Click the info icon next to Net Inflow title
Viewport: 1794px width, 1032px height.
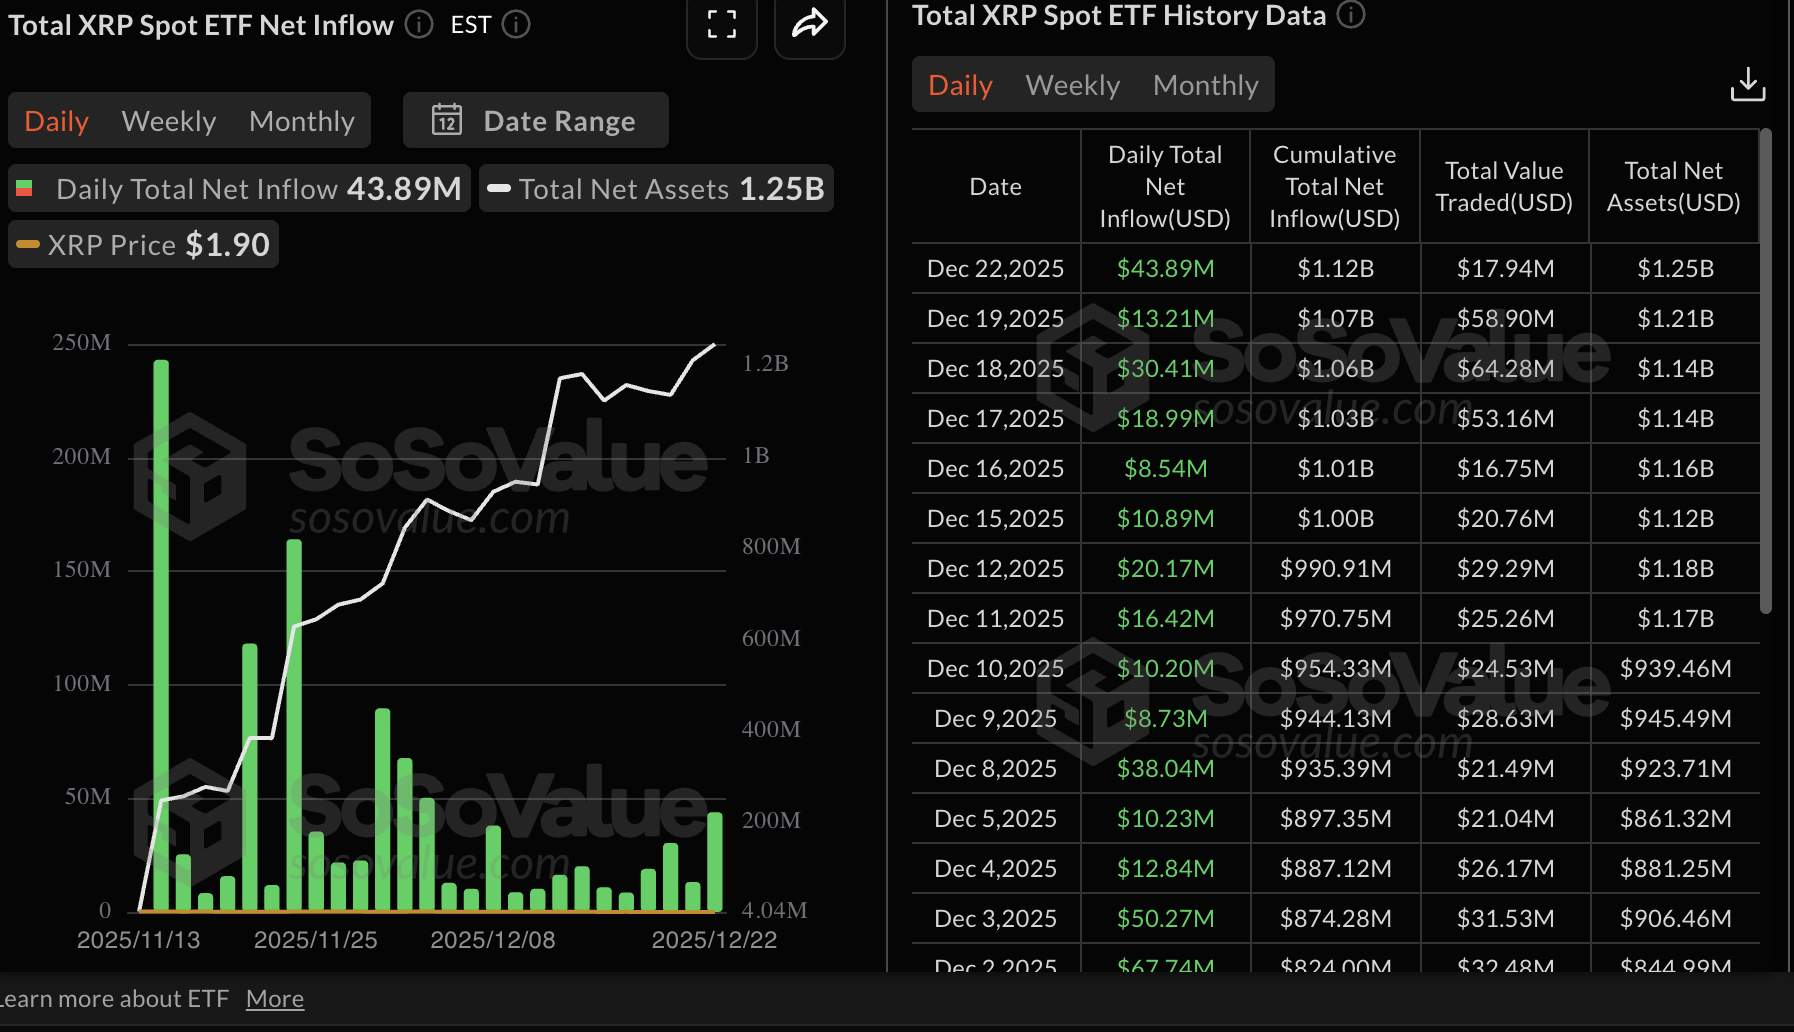pos(418,24)
